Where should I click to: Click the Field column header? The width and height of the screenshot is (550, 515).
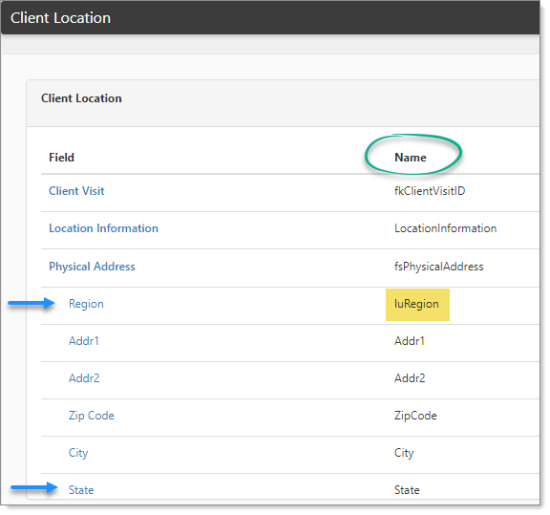(x=61, y=158)
